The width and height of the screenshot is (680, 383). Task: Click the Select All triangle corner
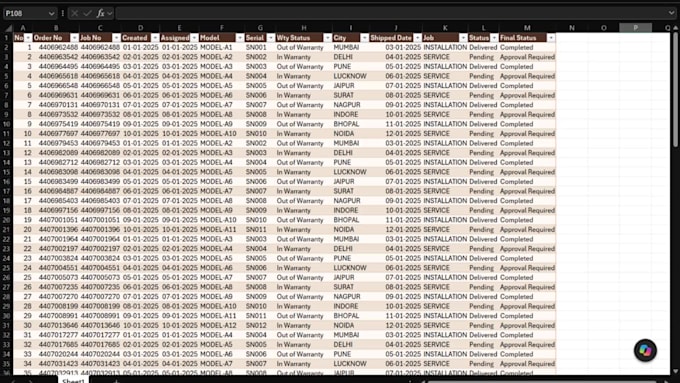tap(8, 28)
